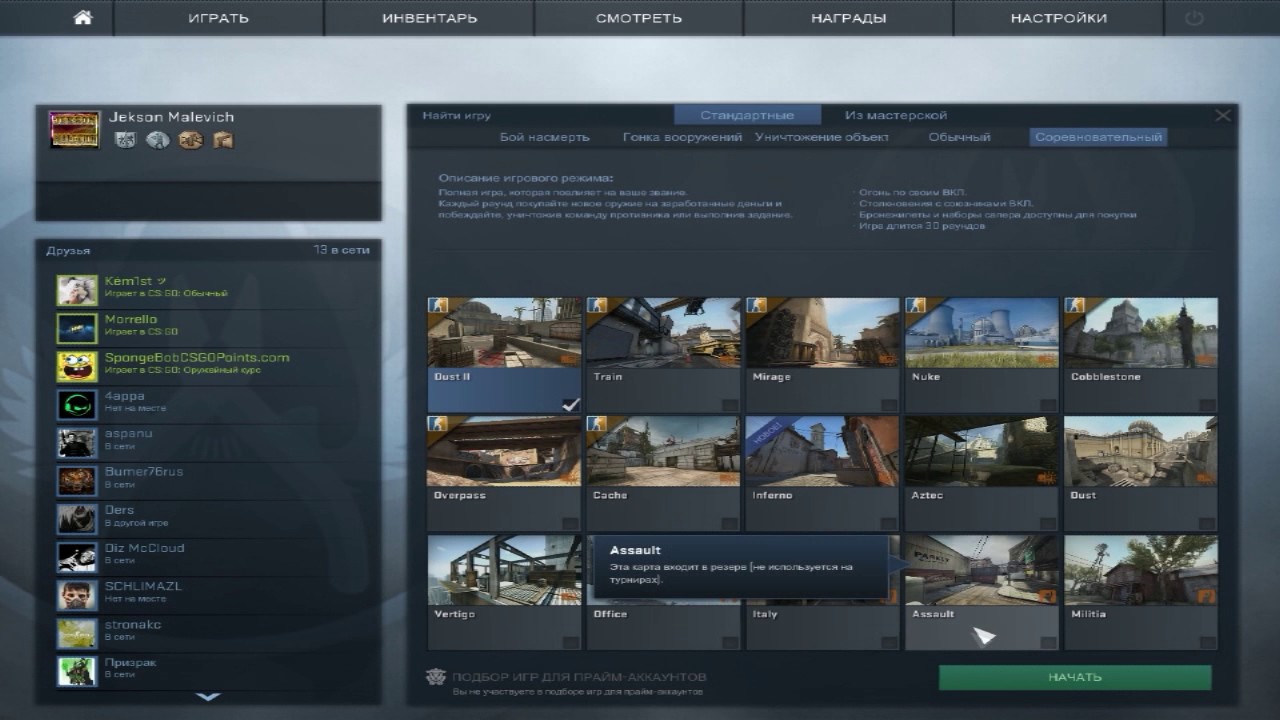Click the Prime matchmaking shield icon

[435, 677]
